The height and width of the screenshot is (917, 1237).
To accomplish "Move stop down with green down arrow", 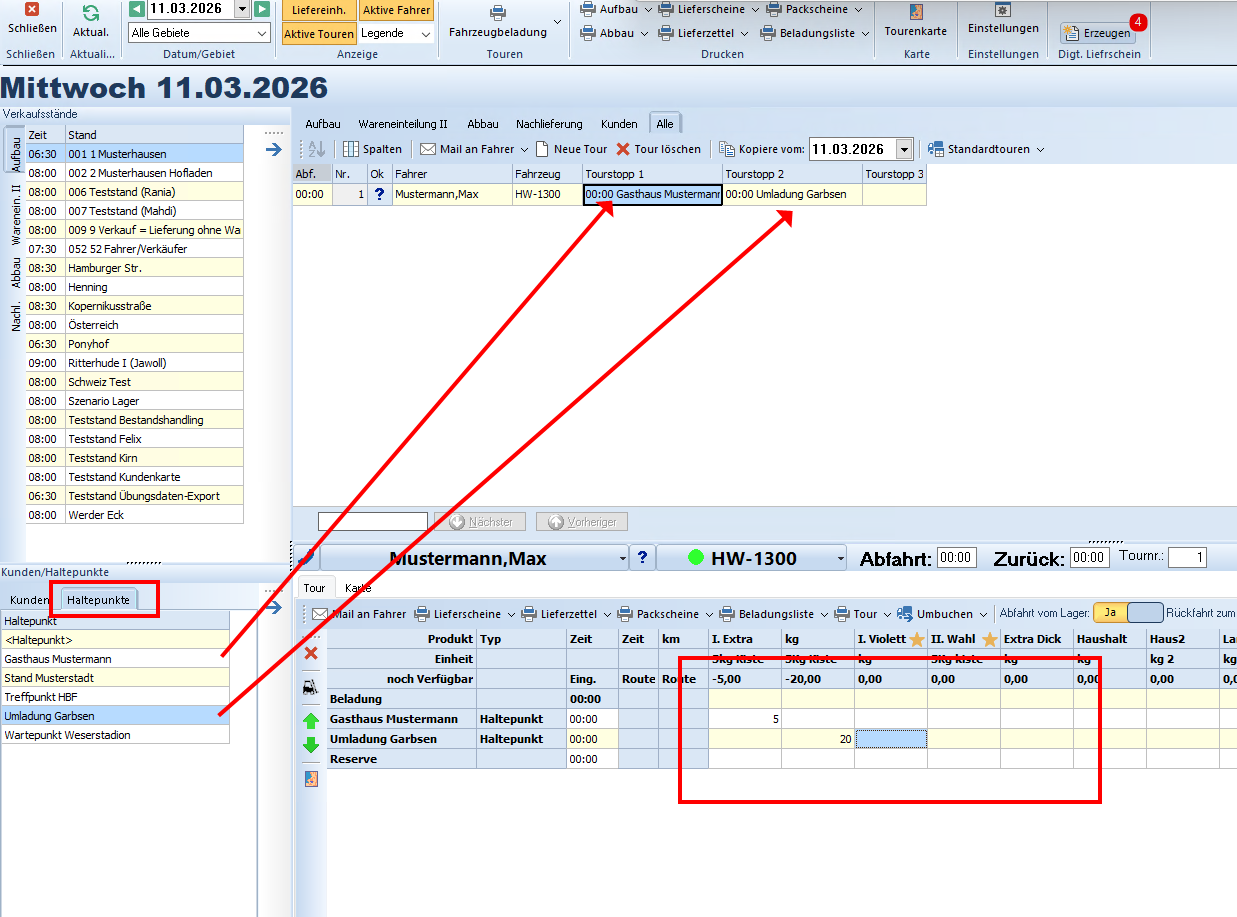I will 311,745.
